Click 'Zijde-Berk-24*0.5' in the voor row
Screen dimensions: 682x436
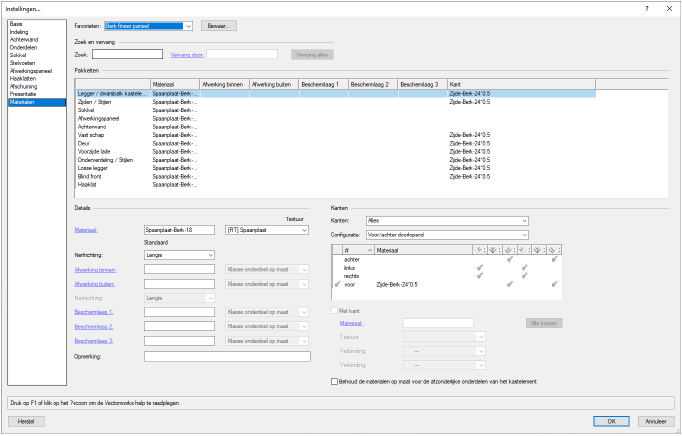[397, 285]
